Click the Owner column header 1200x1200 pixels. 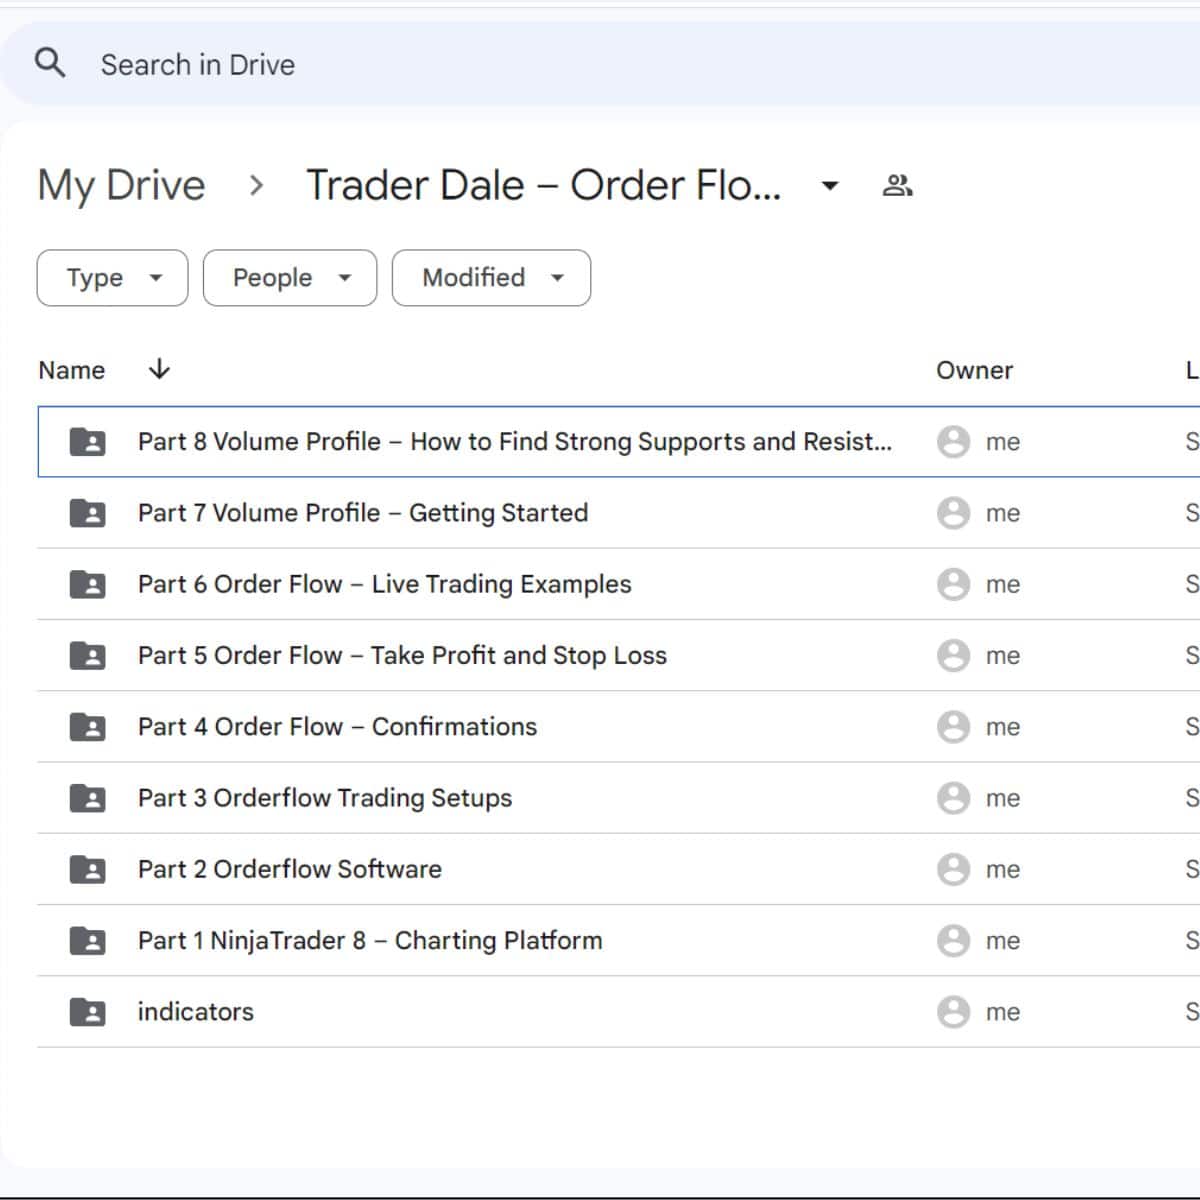pyautogui.click(x=974, y=370)
